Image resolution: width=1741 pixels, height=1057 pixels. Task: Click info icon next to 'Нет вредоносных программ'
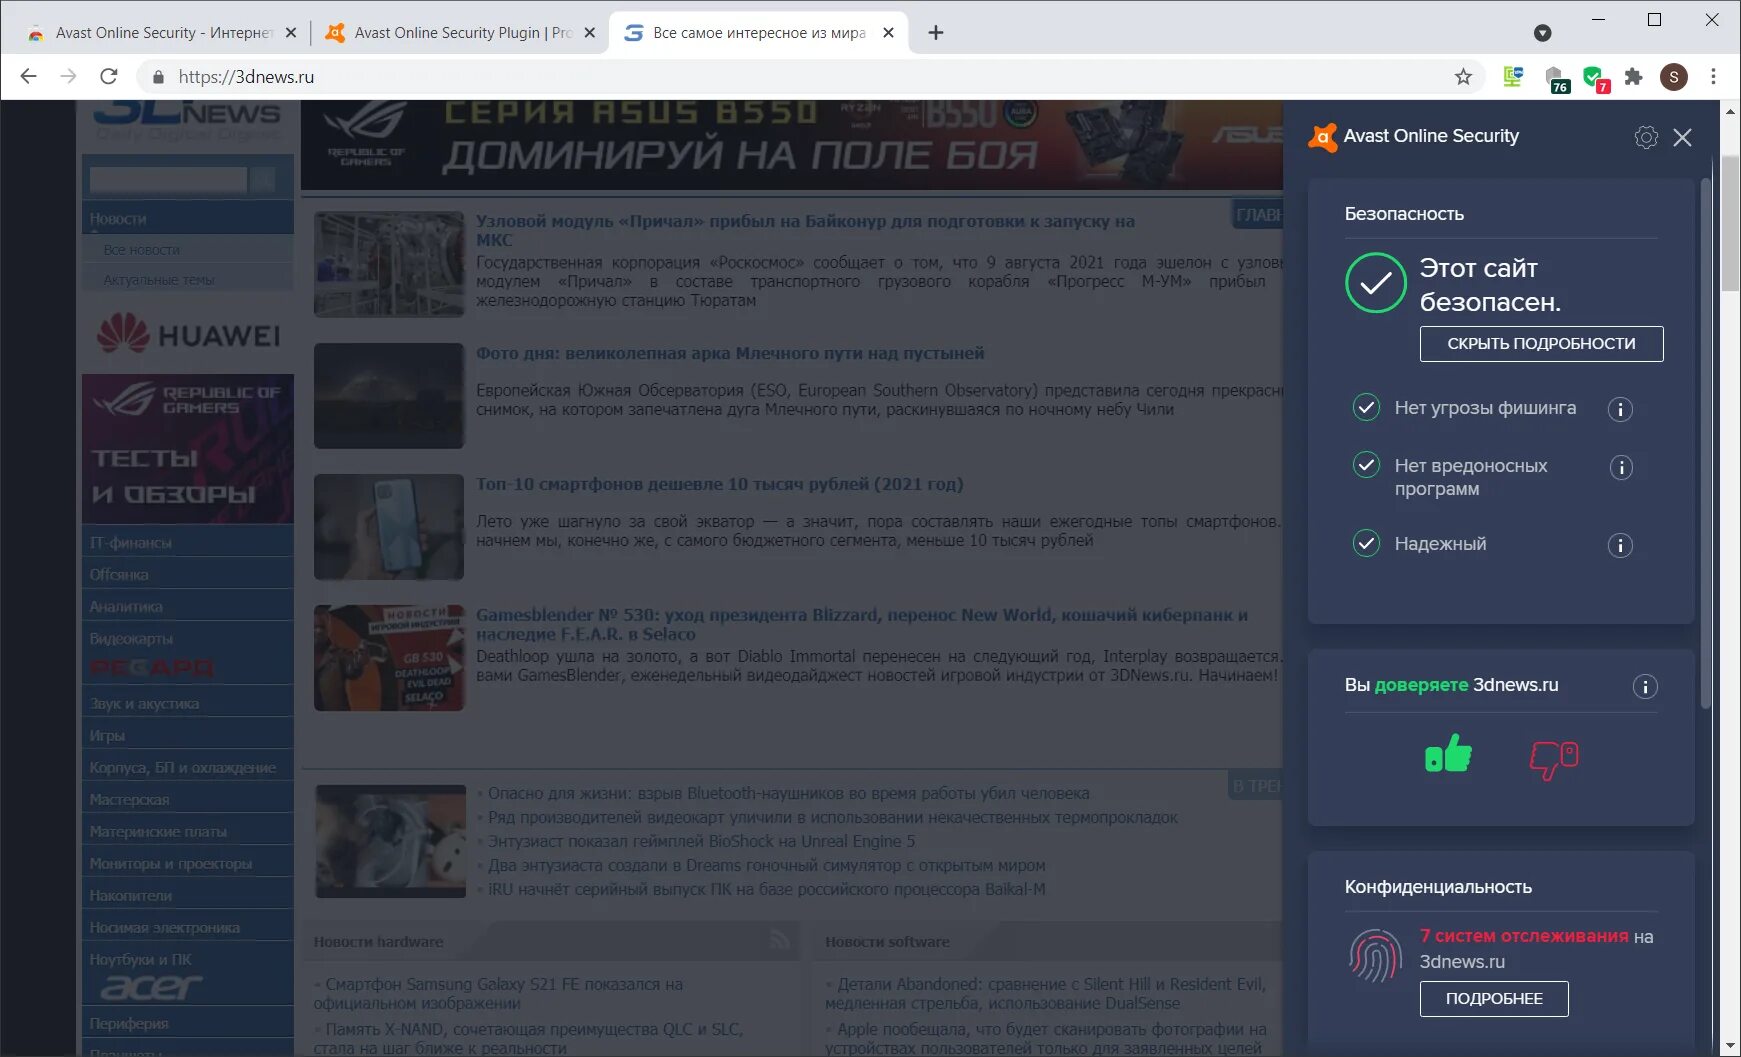pos(1620,467)
